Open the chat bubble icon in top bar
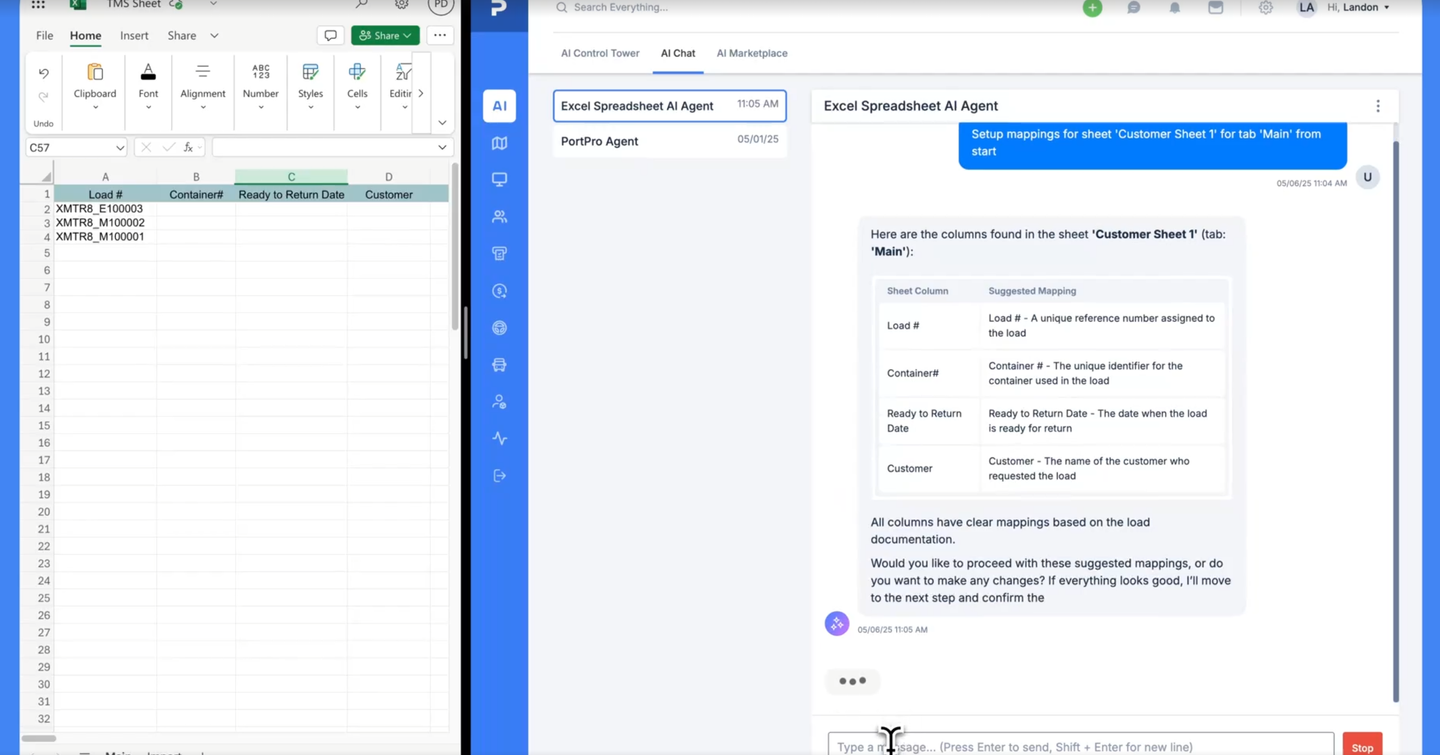The width and height of the screenshot is (1440, 755). [1133, 8]
